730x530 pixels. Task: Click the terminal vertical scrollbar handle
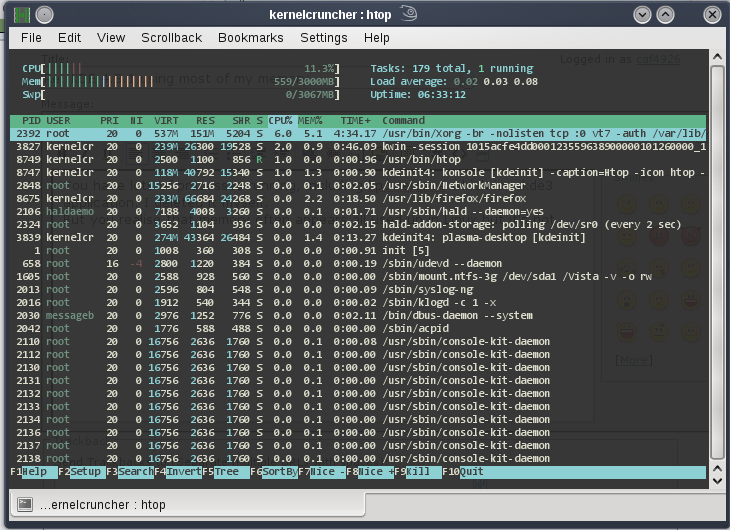pyautogui.click(x=717, y=262)
